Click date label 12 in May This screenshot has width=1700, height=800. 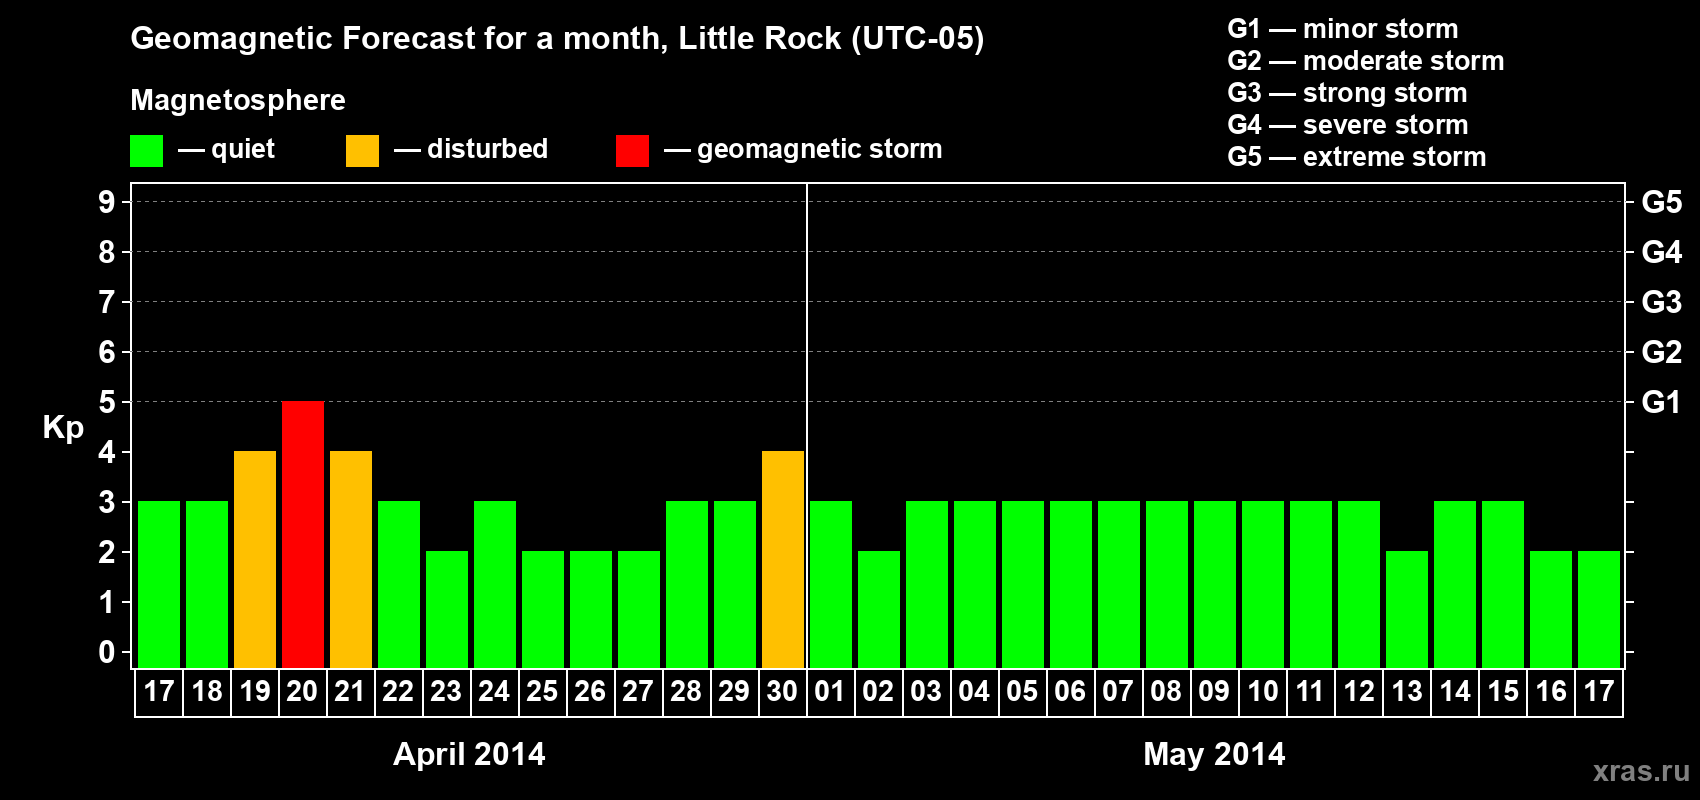click(x=1359, y=692)
